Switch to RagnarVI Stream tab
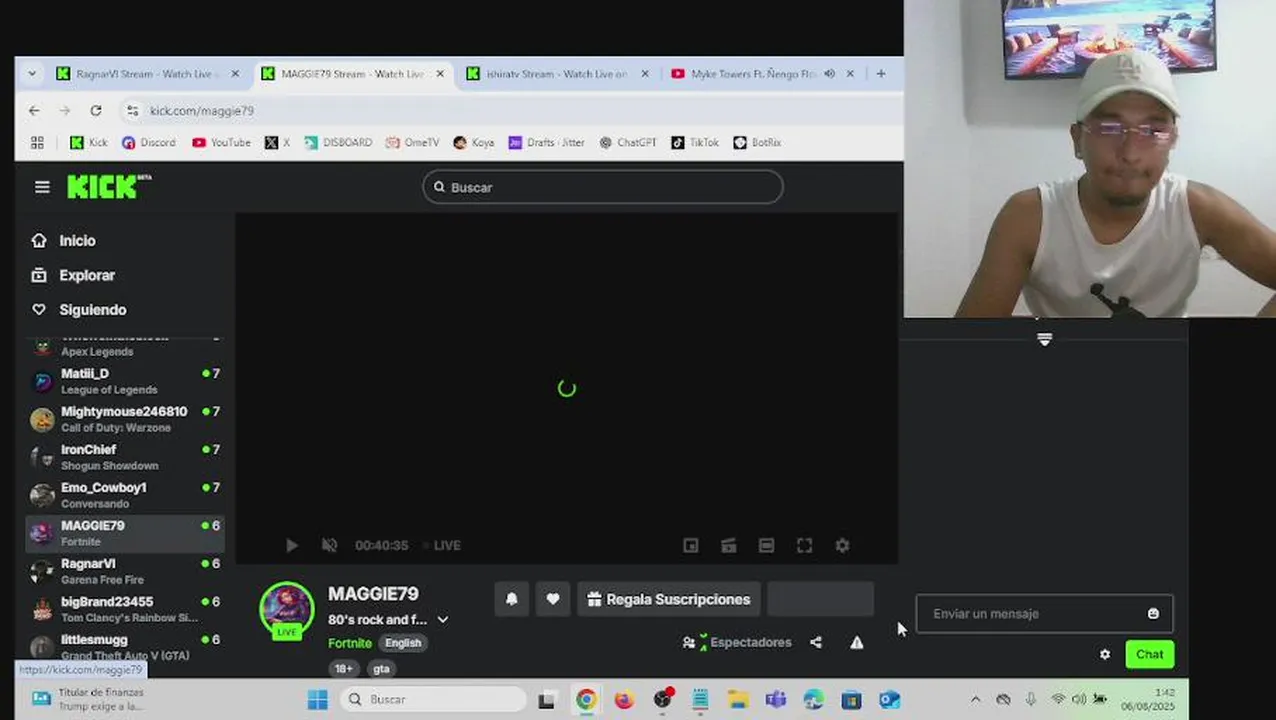This screenshot has width=1276, height=720. (x=148, y=73)
